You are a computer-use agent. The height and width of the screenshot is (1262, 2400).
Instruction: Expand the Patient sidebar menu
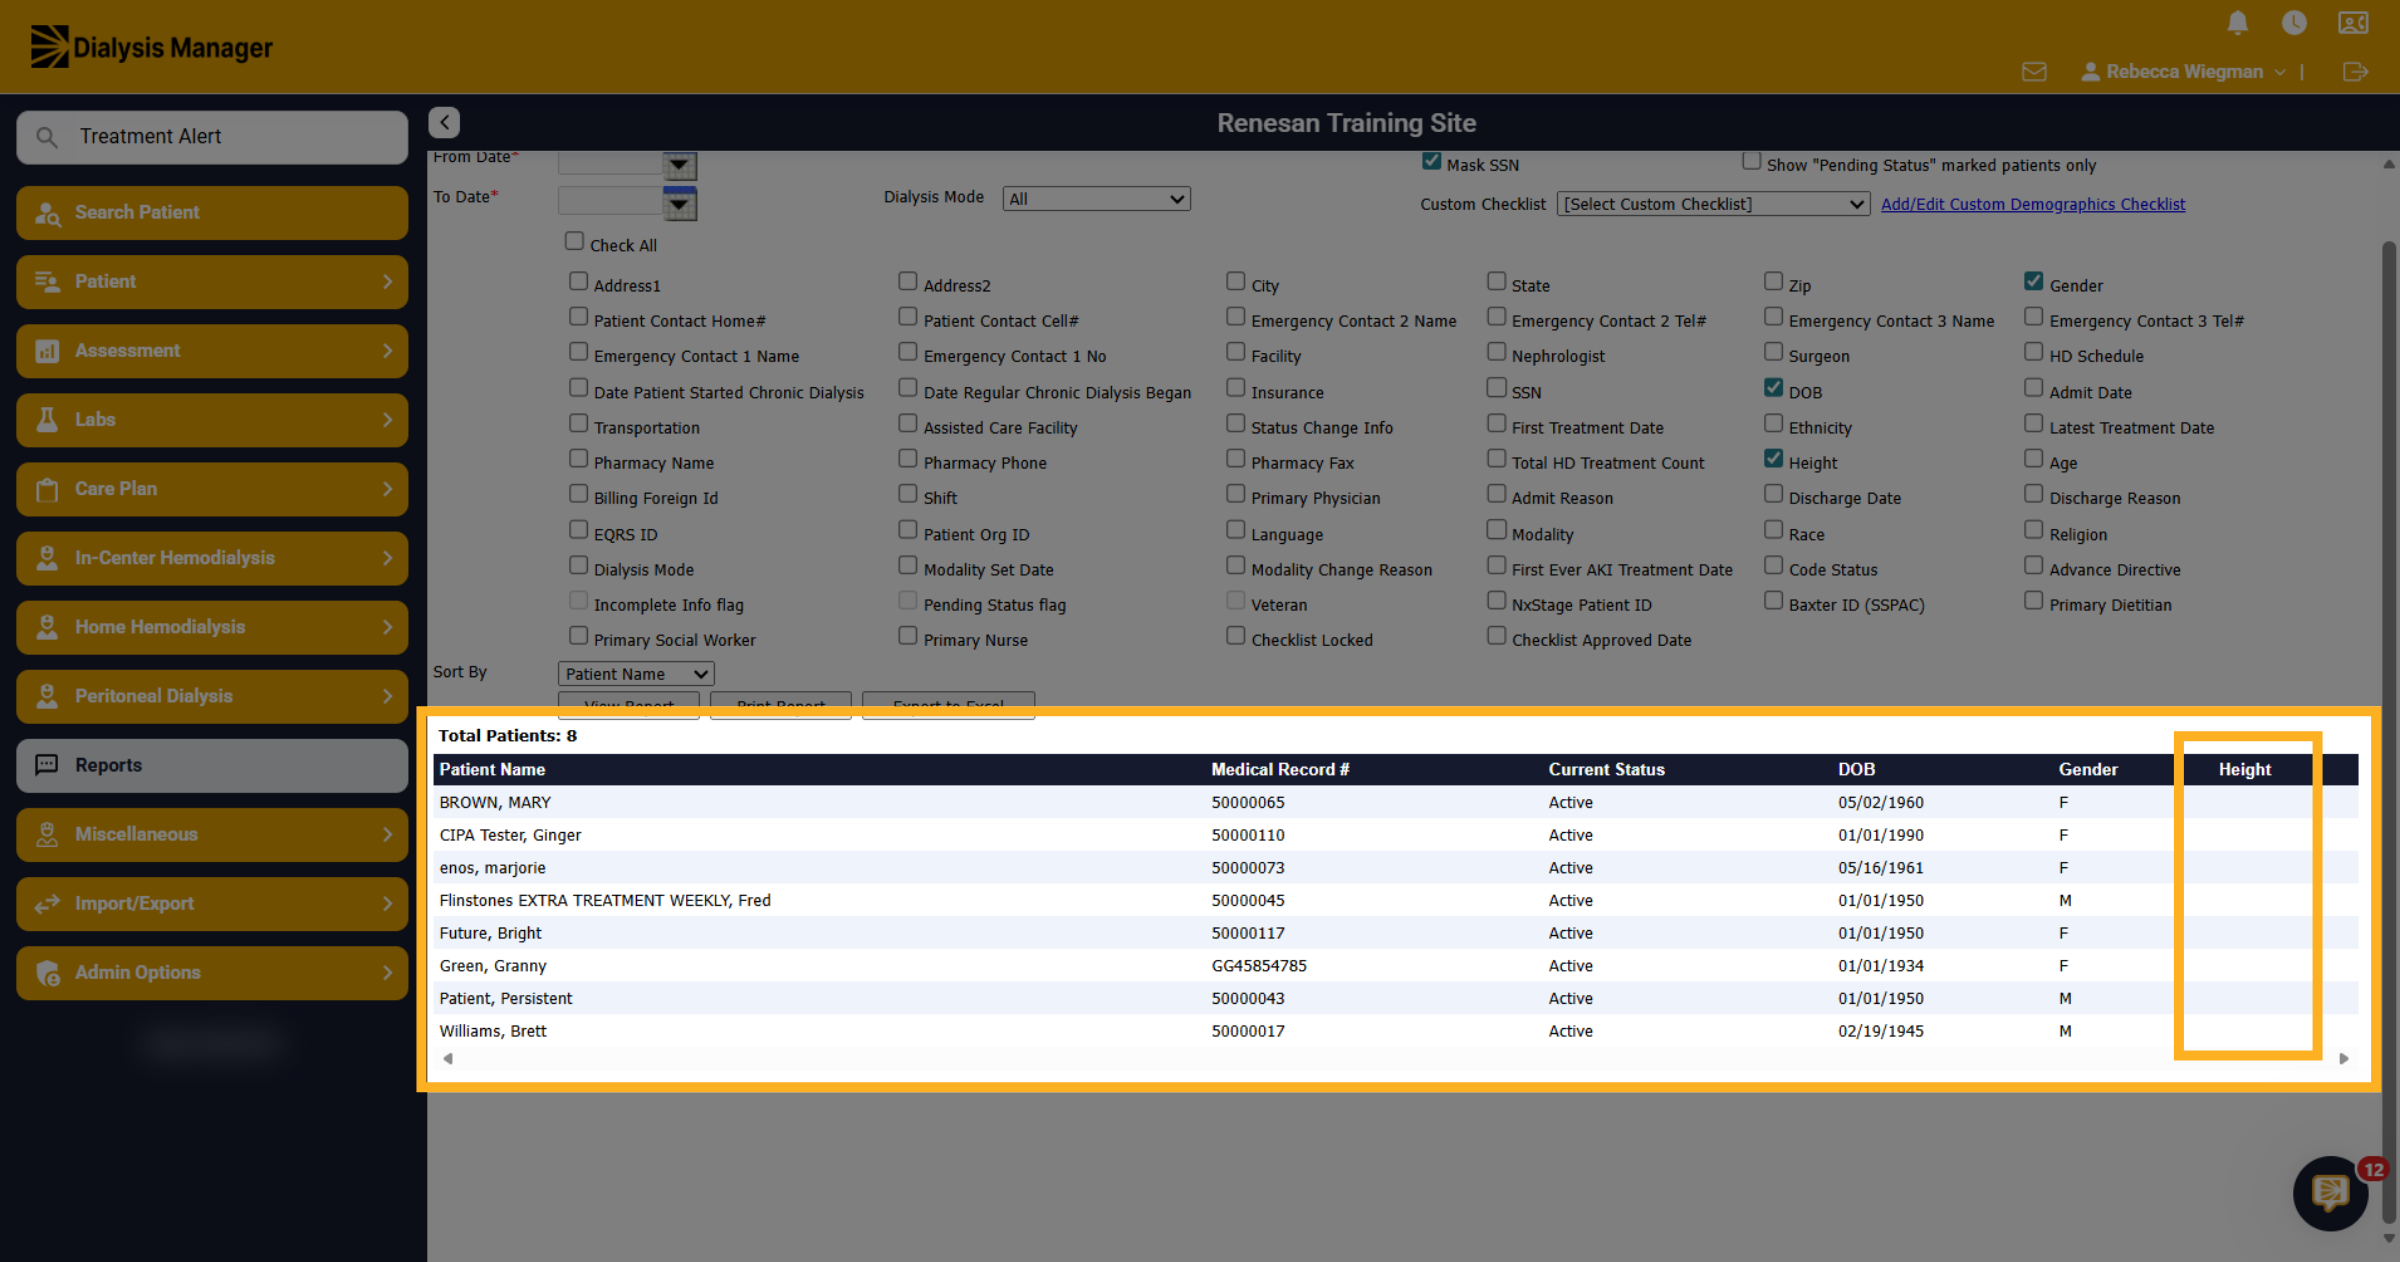click(212, 282)
